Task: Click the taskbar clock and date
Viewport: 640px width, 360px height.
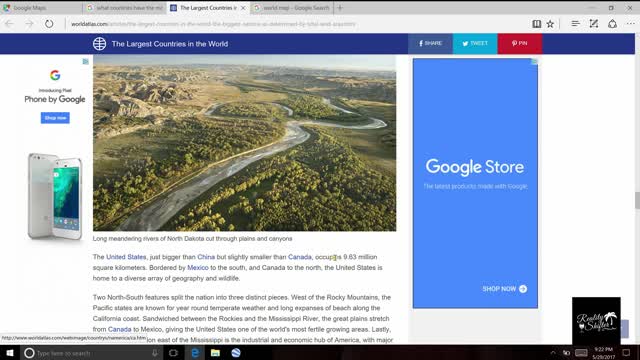Action: (x=603, y=353)
